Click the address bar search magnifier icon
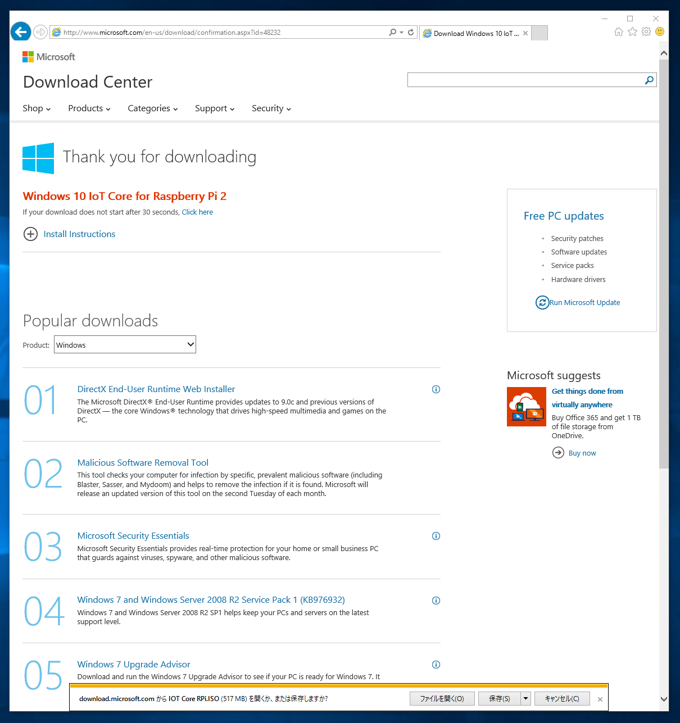This screenshot has height=723, width=680. [x=392, y=32]
